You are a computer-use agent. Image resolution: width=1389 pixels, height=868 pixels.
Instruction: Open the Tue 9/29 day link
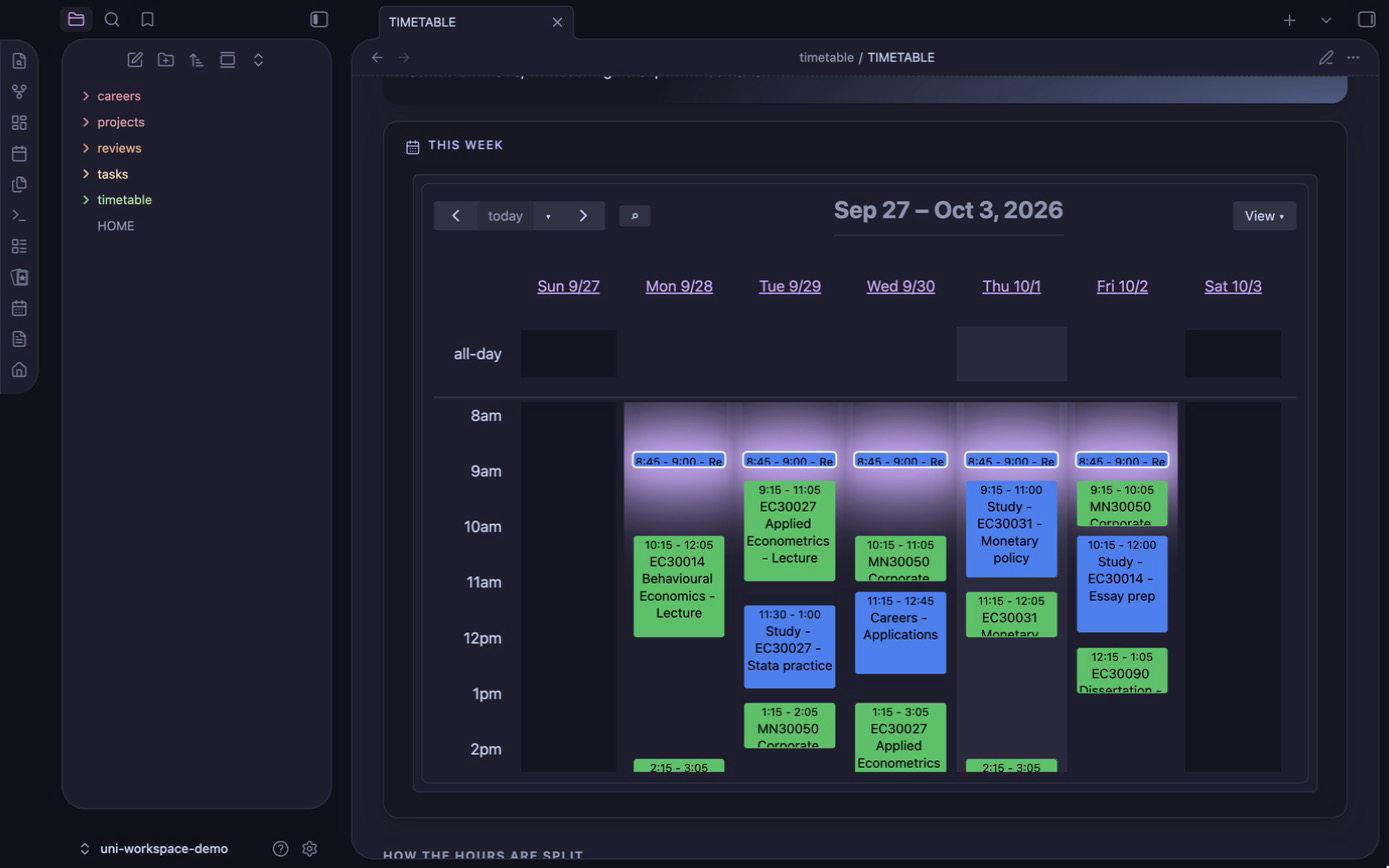[x=790, y=286]
